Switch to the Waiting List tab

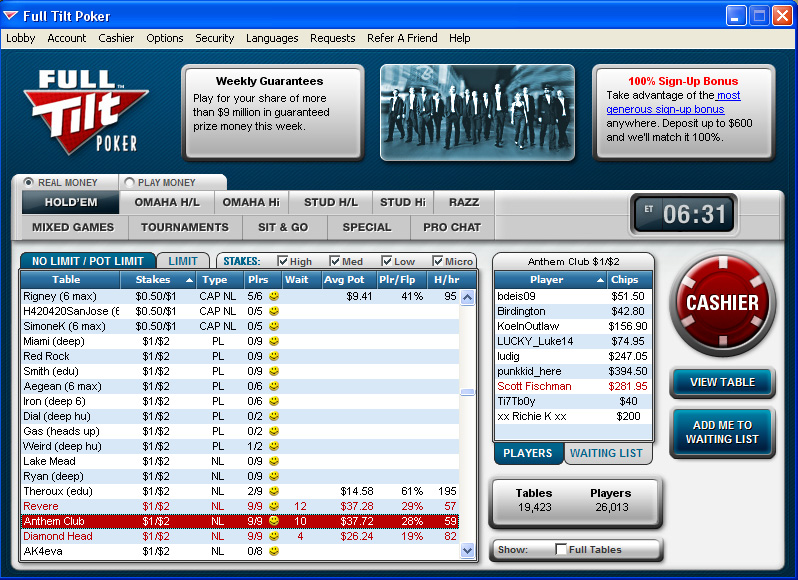[606, 453]
